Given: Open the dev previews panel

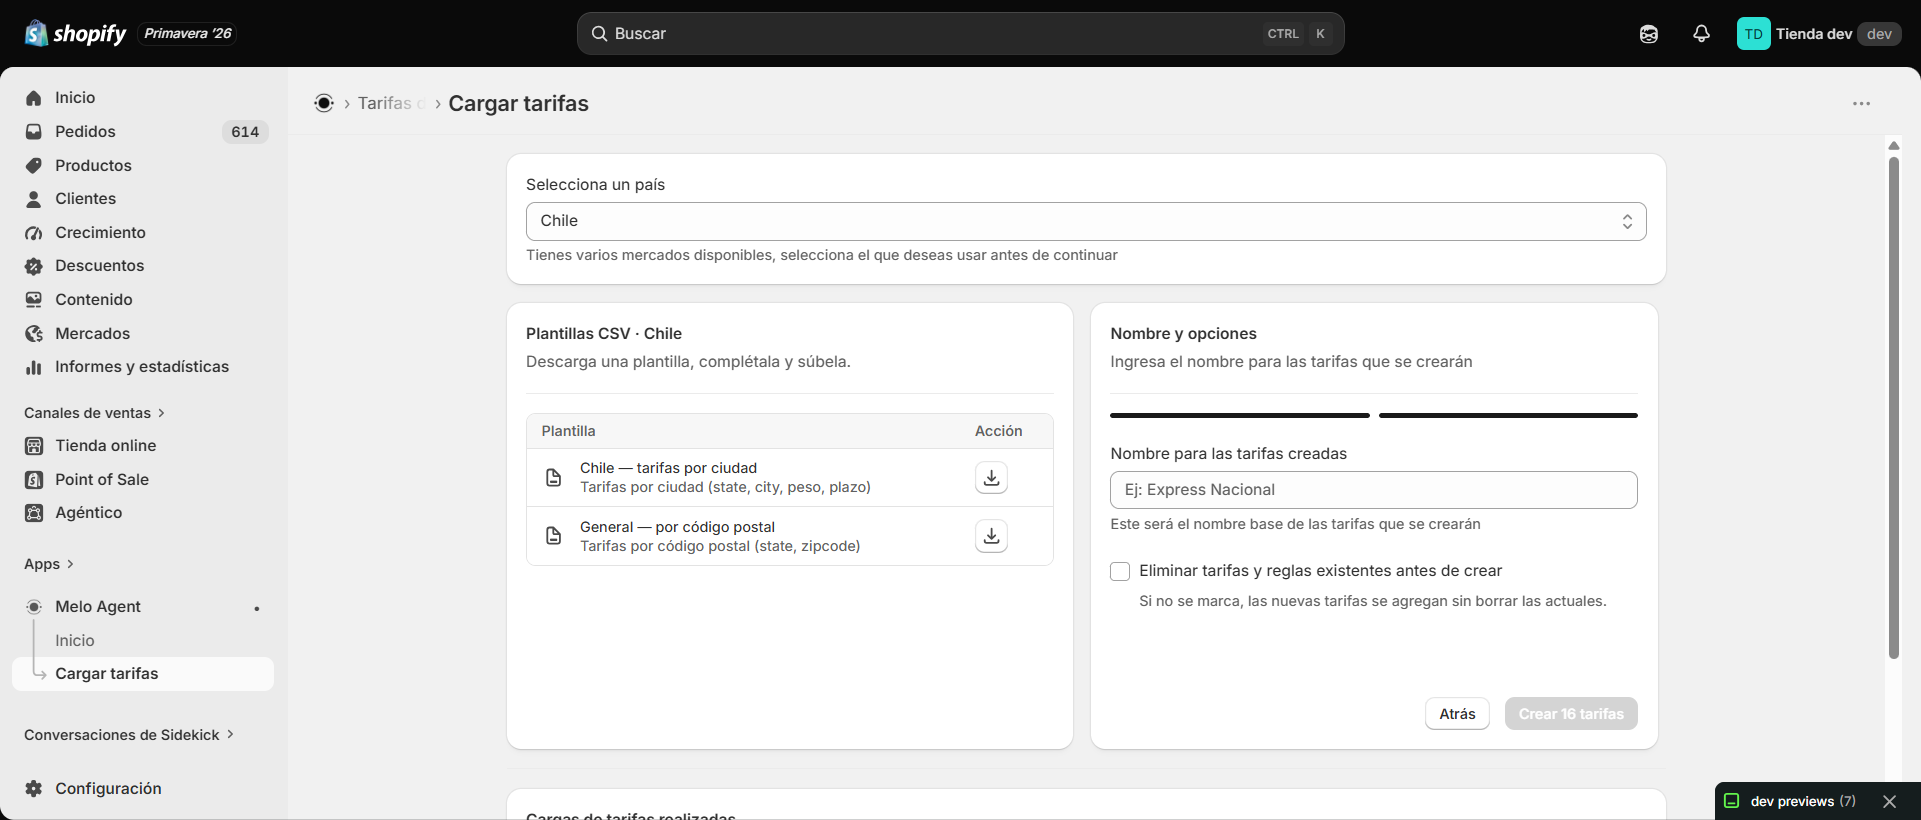Looking at the screenshot, I should click(x=1803, y=801).
